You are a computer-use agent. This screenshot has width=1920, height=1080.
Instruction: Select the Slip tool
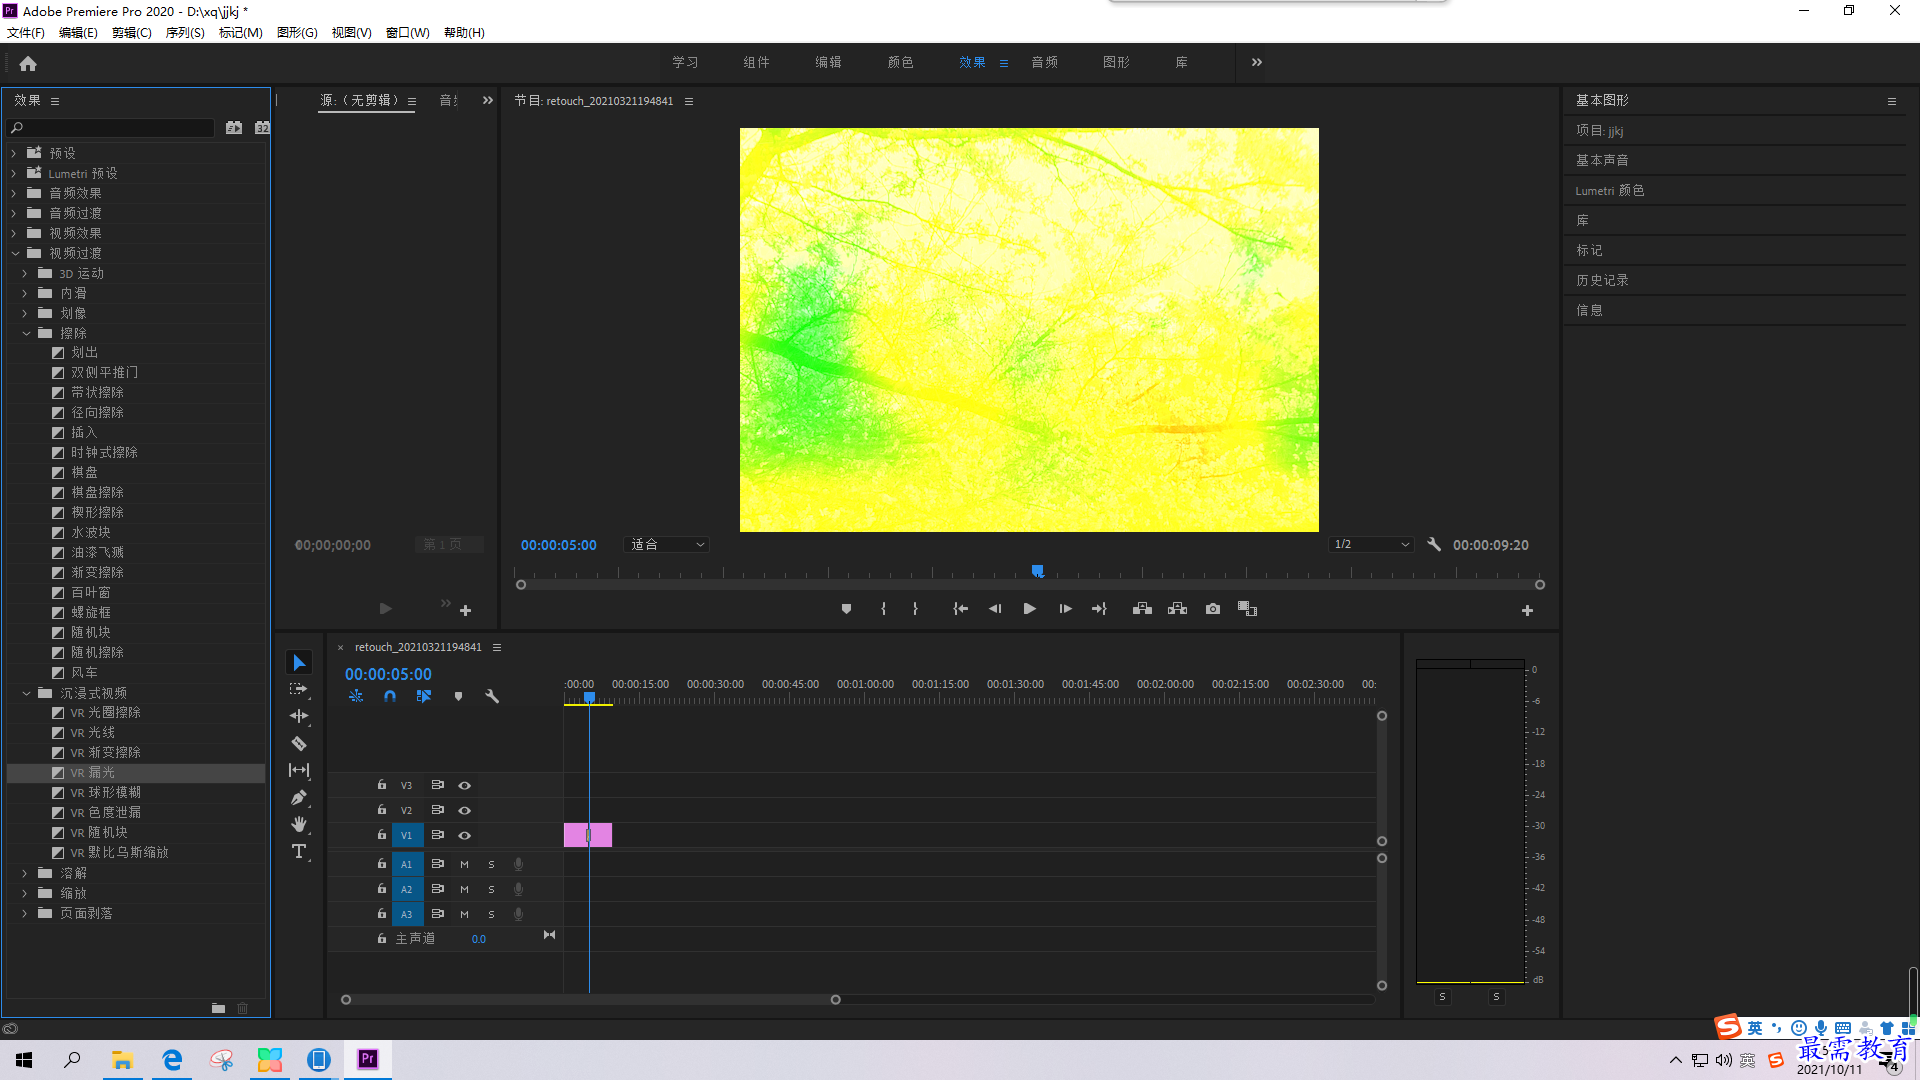(x=299, y=770)
